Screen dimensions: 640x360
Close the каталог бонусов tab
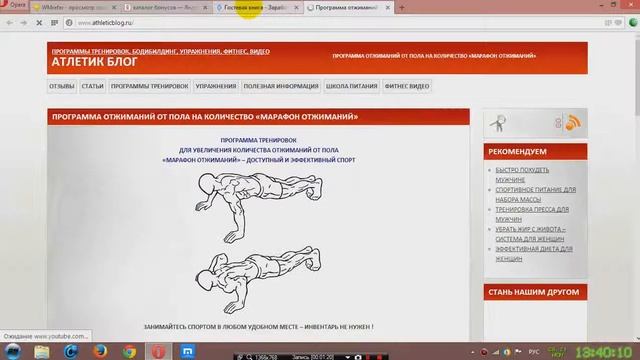(205, 7)
